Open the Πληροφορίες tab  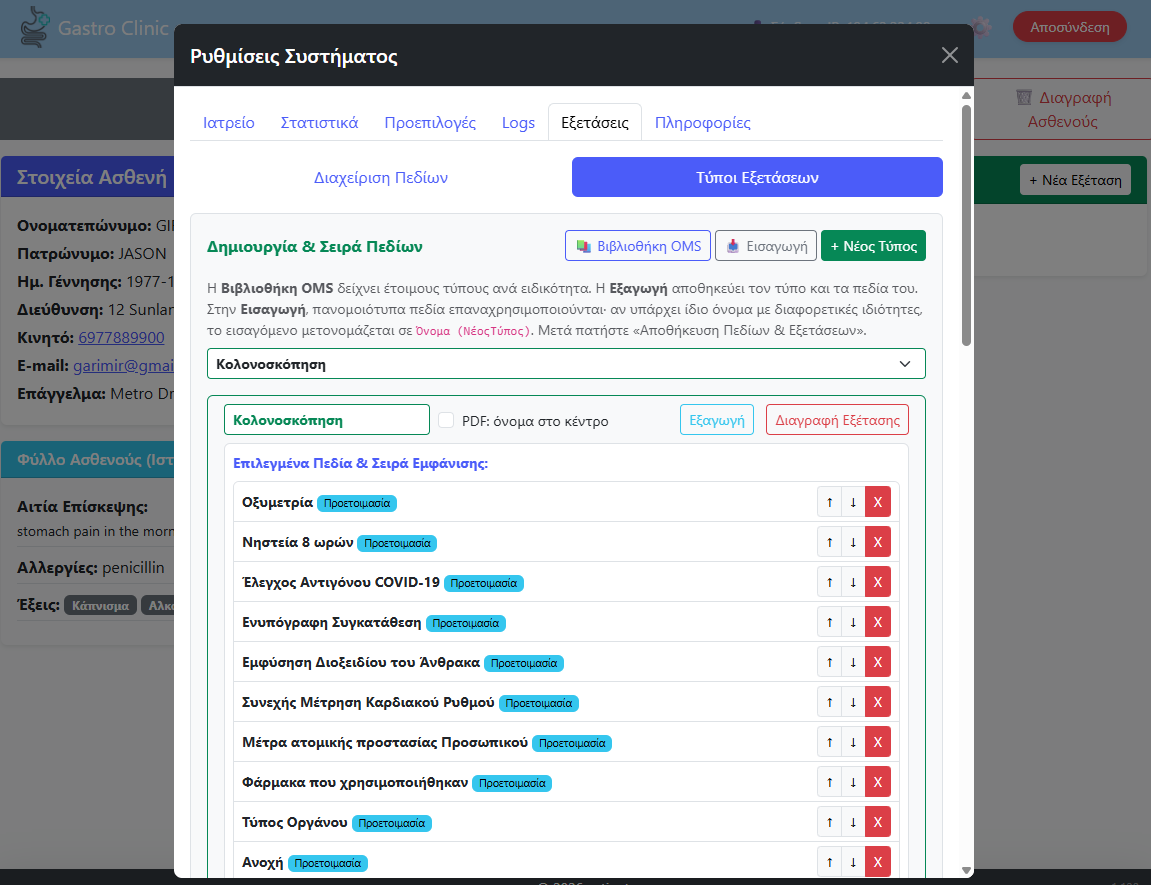[x=702, y=123]
